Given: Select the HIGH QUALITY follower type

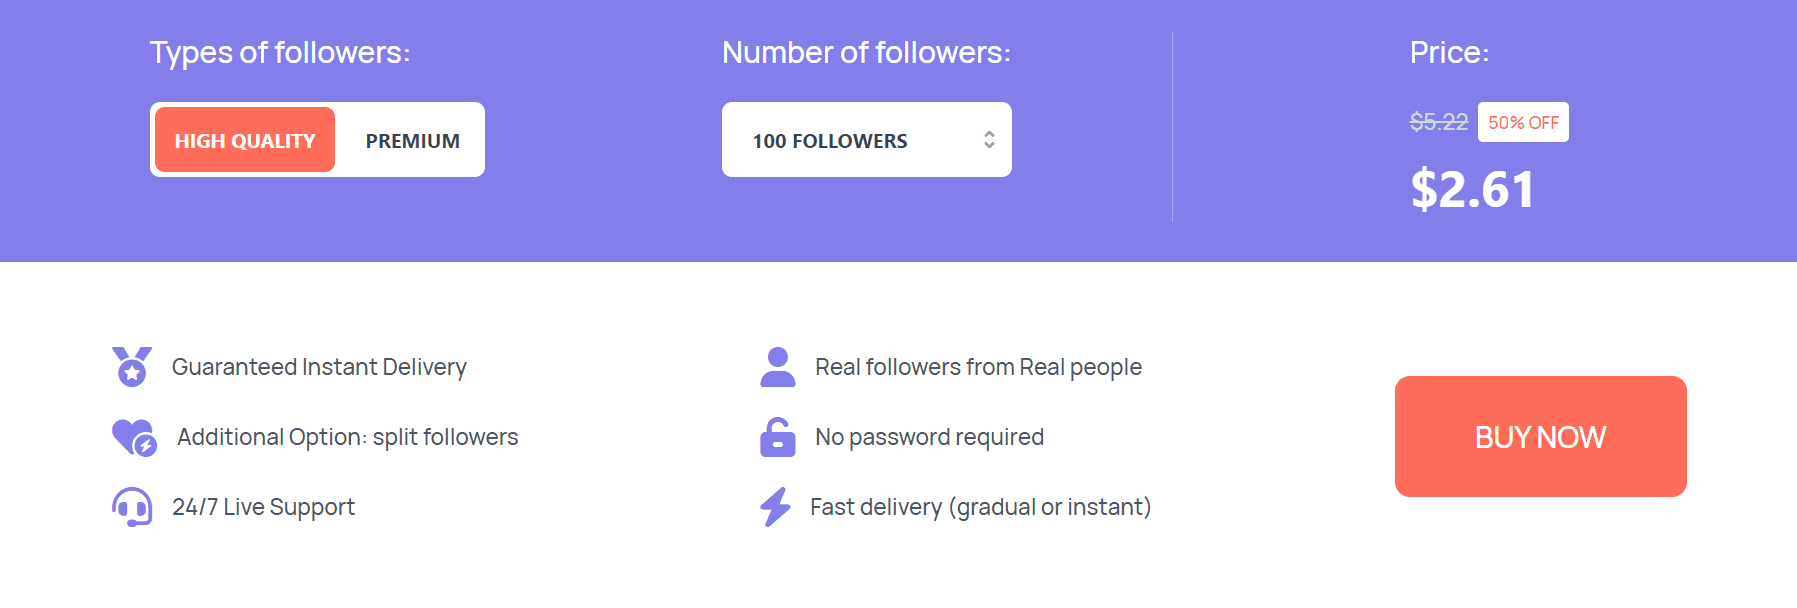Looking at the screenshot, I should (245, 141).
